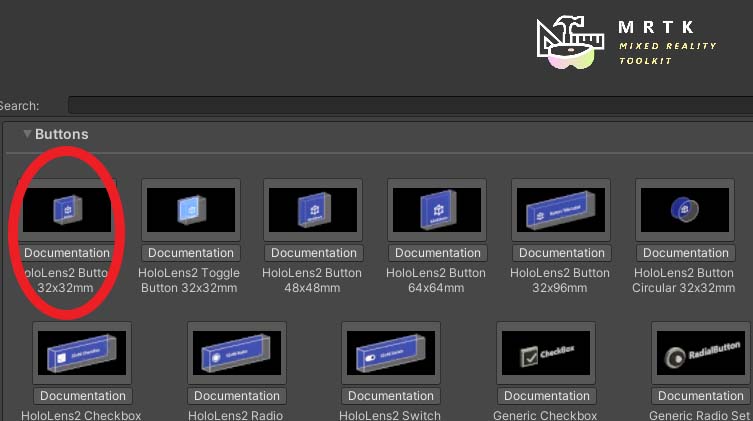
Task: Open Documentation for HoloLens2 Button 48x48mm
Action: tap(314, 253)
